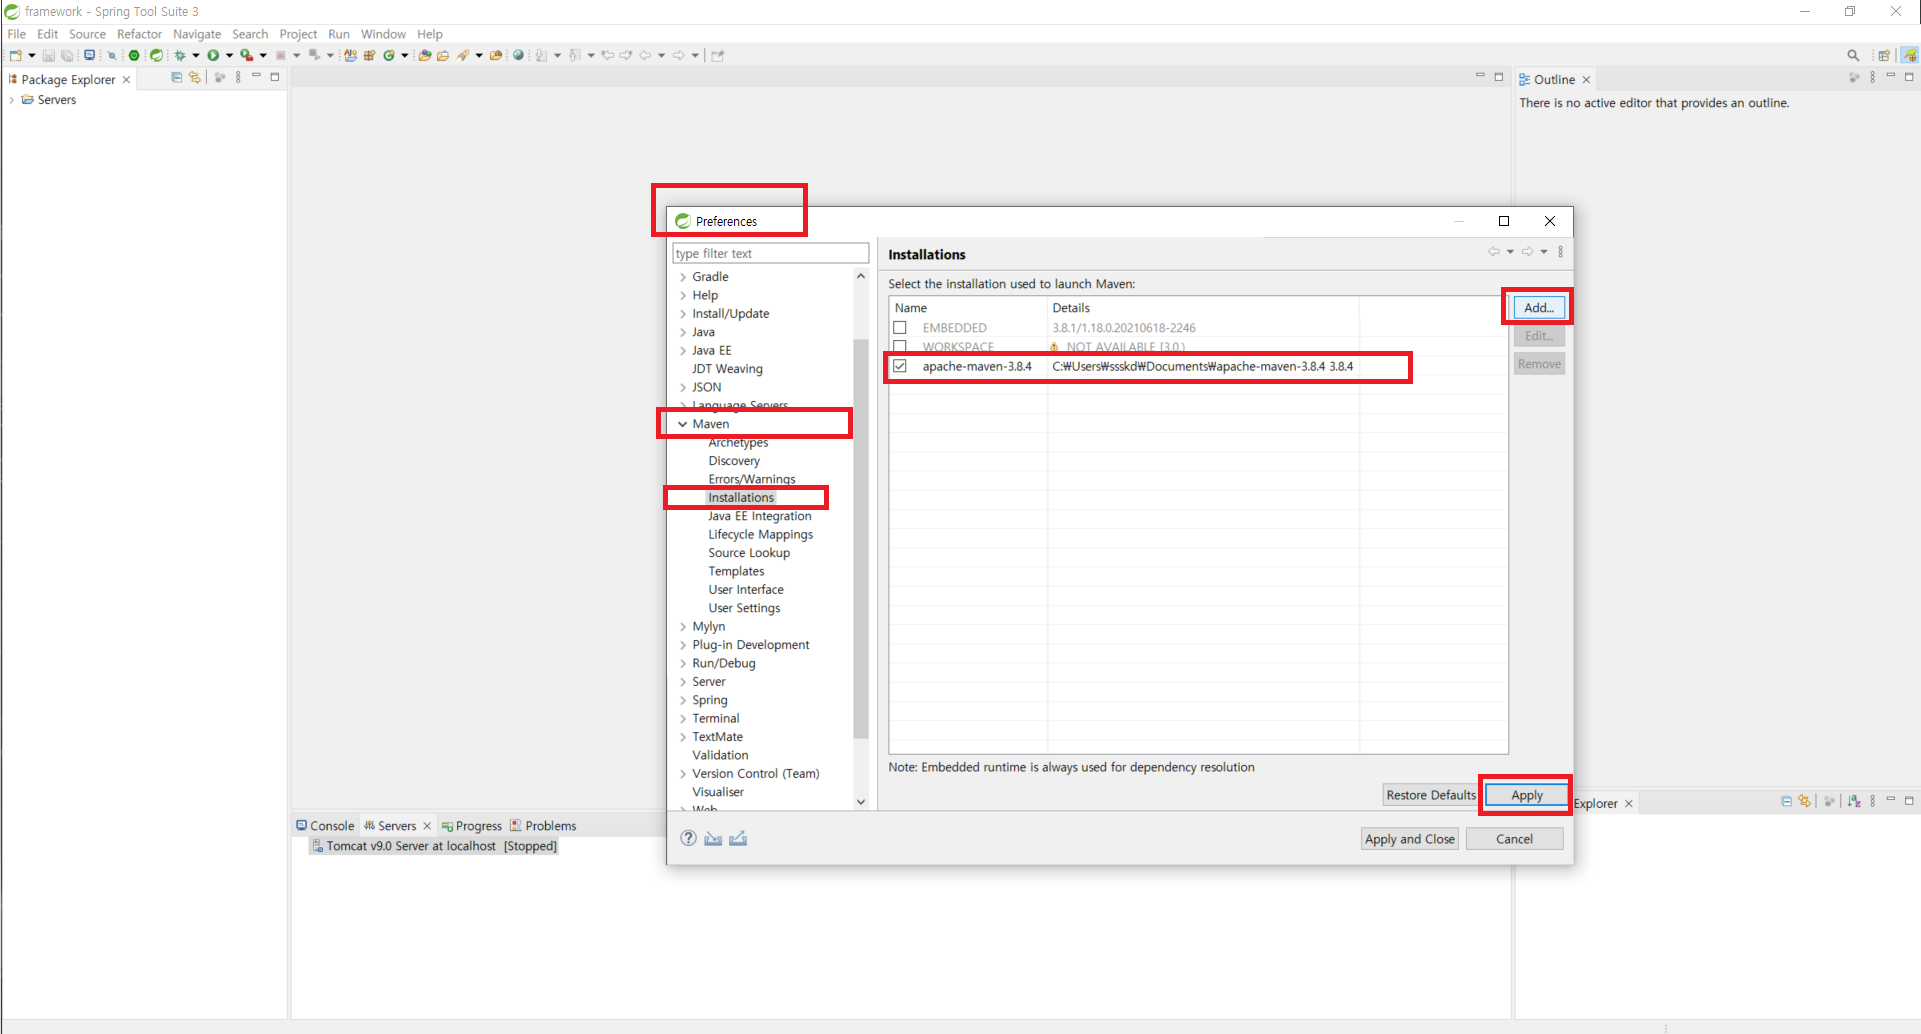The width and height of the screenshot is (1921, 1034).
Task: Click the Search flashlight icon in toolbar
Action: pyautogui.click(x=463, y=55)
